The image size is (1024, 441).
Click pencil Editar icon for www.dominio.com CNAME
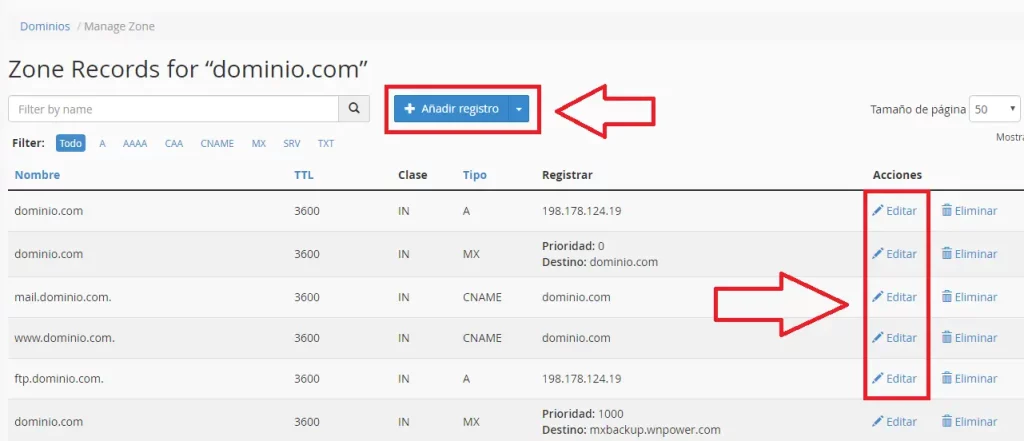(x=878, y=338)
